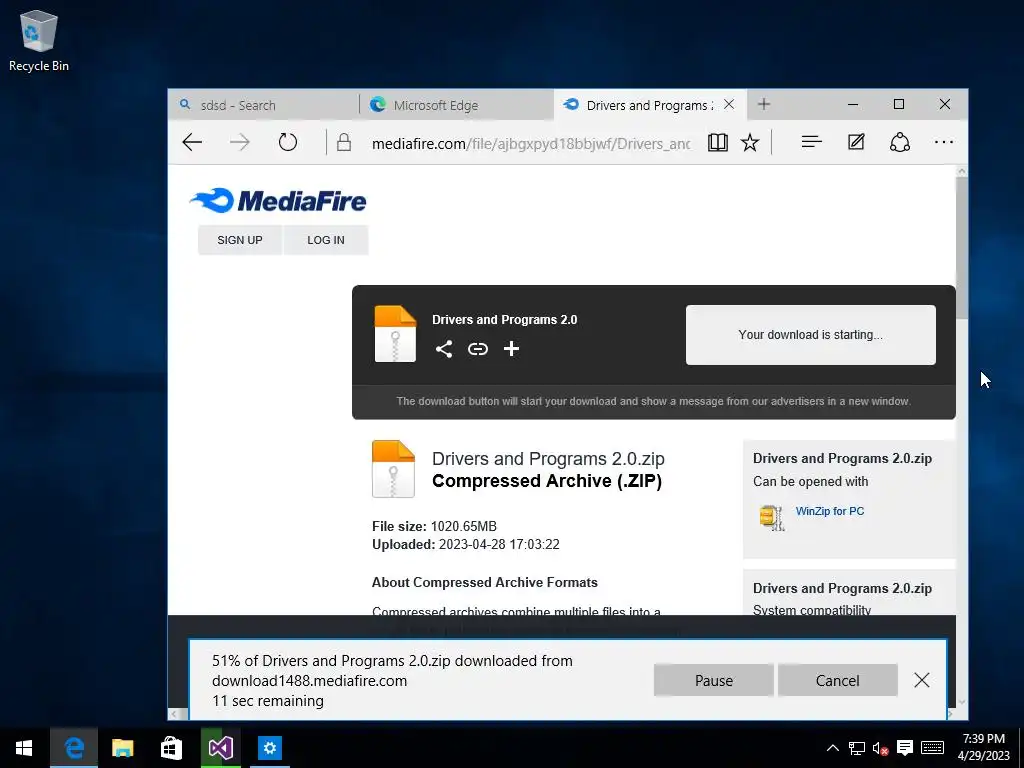Screen dimensions: 1024x768
Task: Click the network icon in system tray
Action: [x=857, y=748]
